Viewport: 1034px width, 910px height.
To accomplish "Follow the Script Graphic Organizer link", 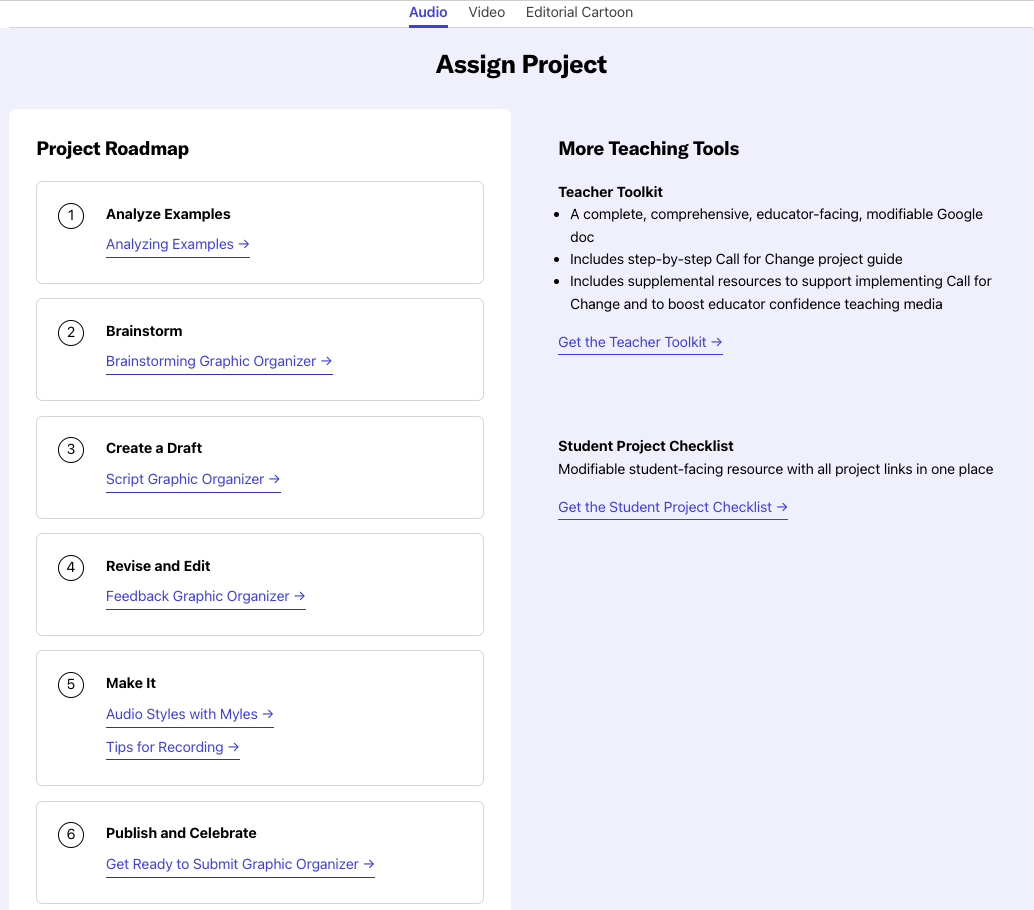I will click(192, 479).
